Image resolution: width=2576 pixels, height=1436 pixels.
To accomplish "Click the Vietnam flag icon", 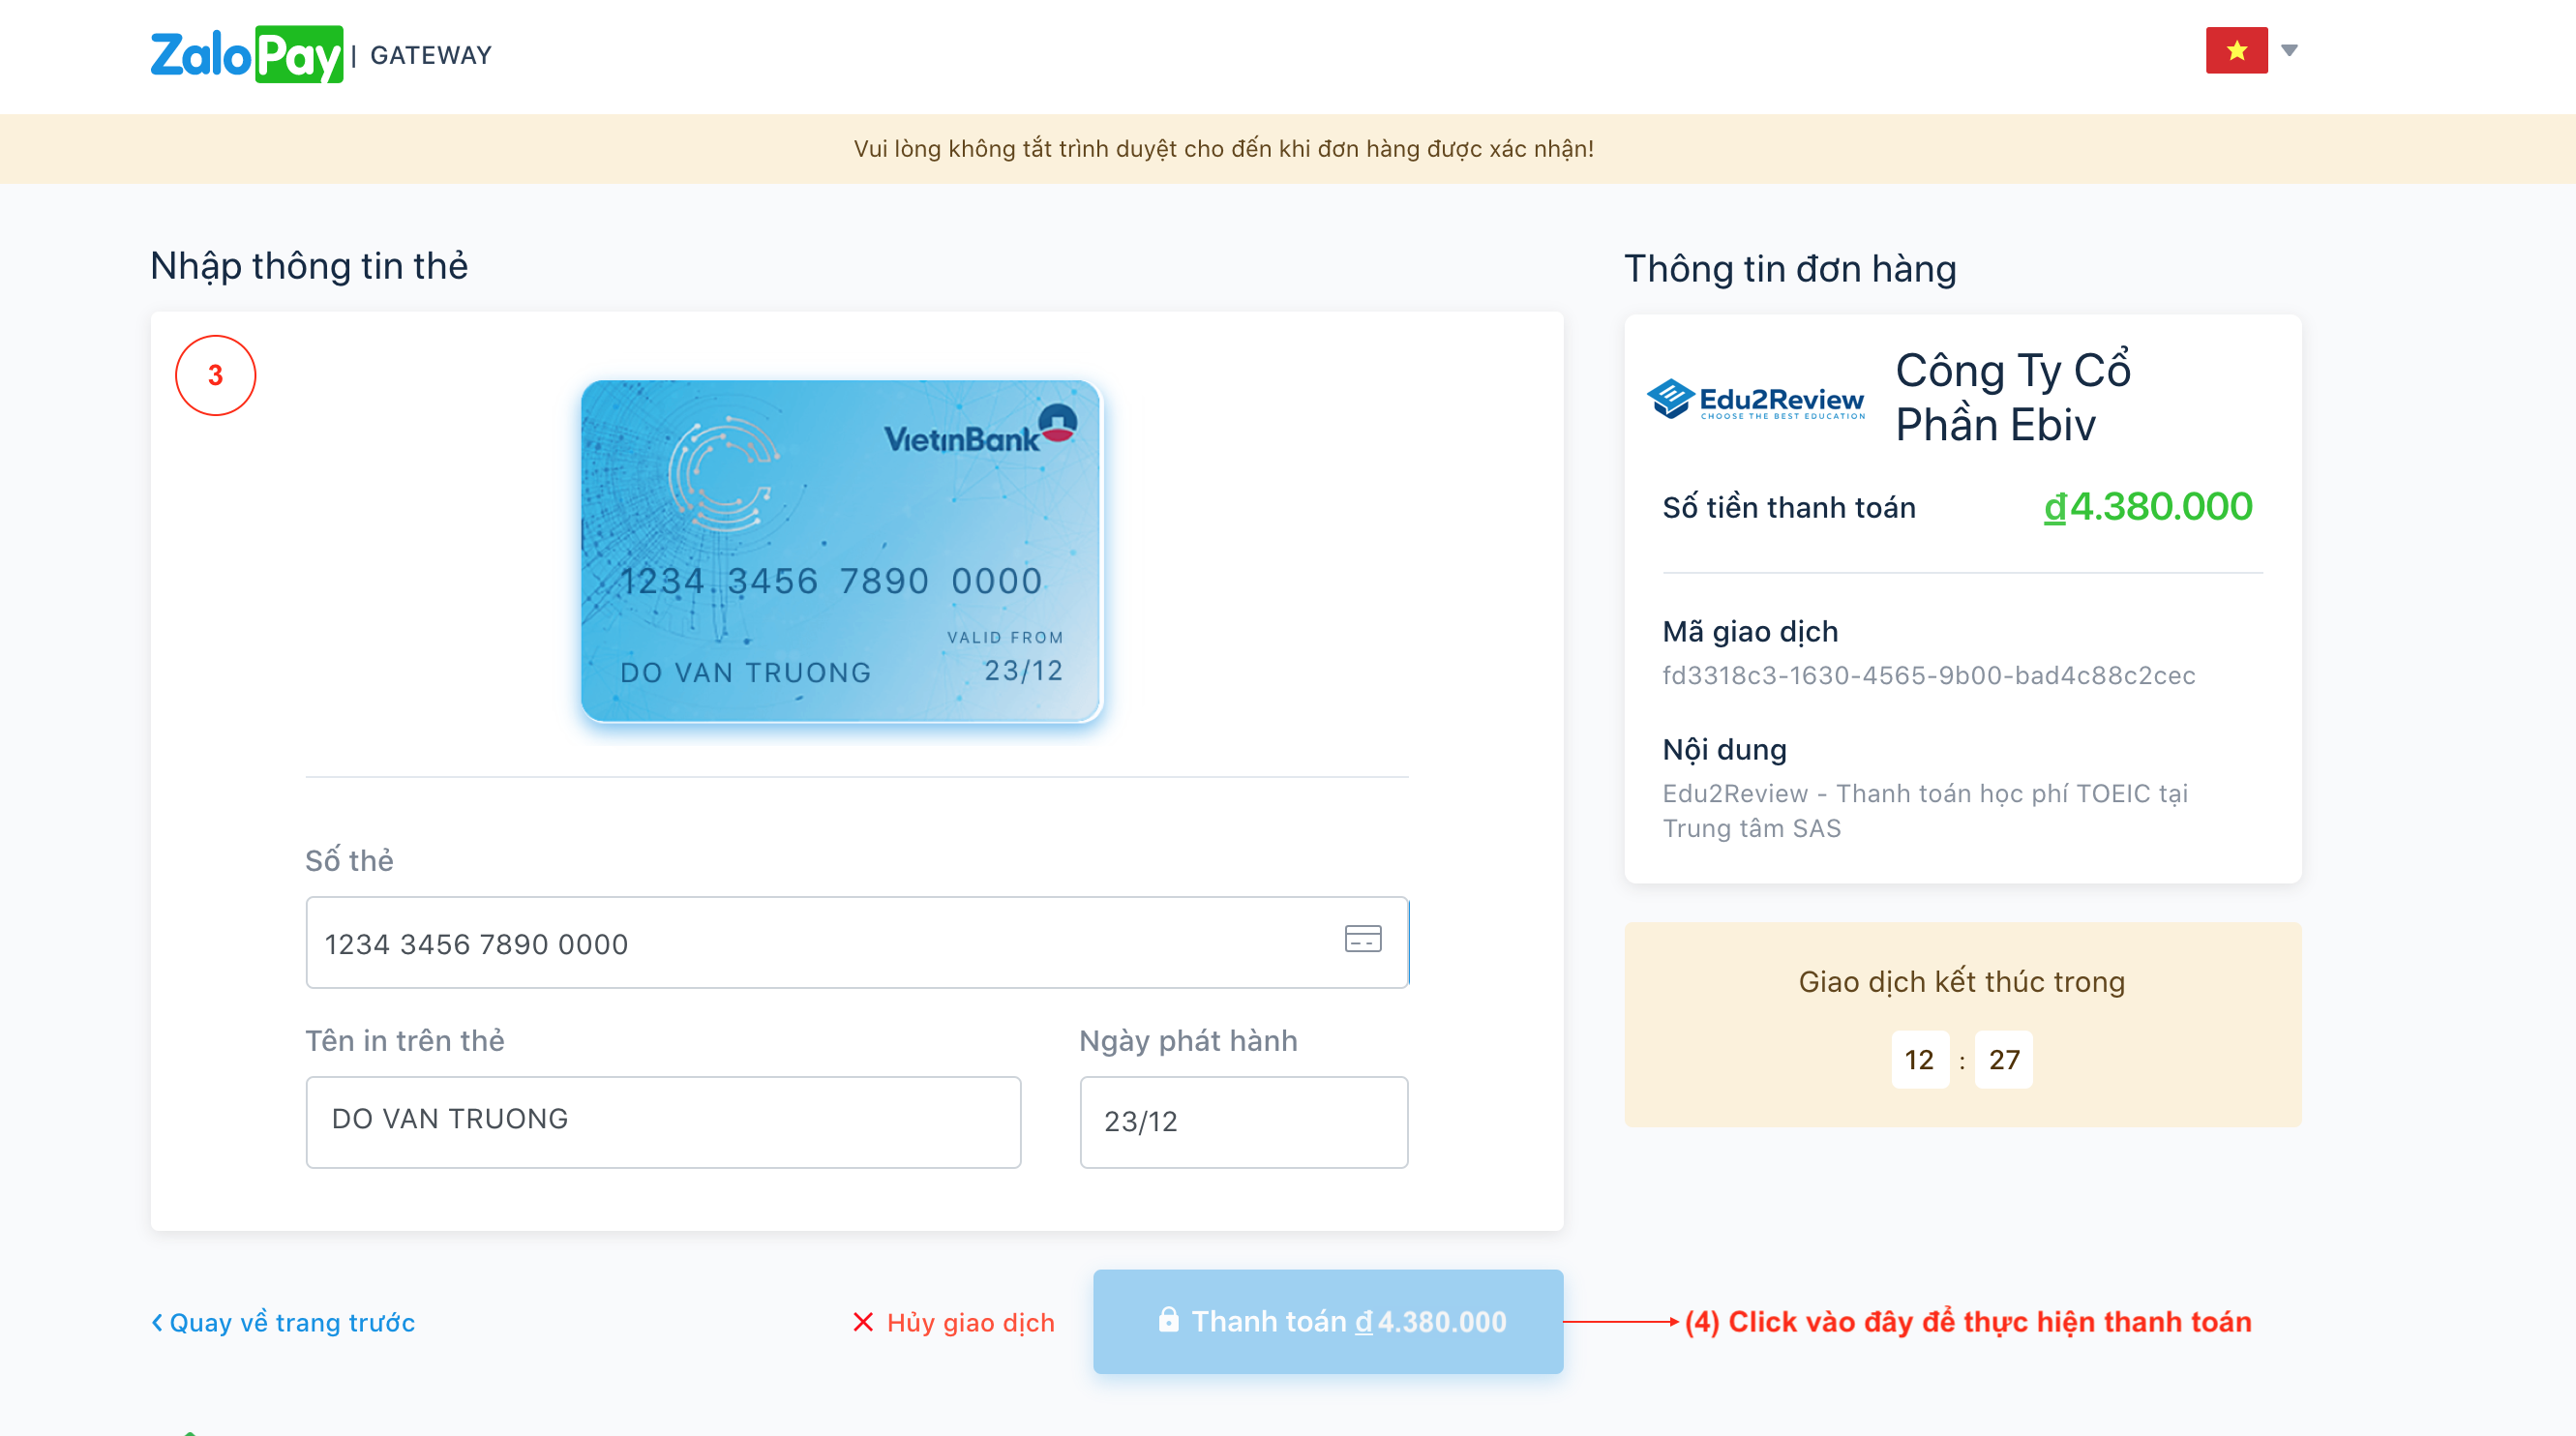I will 2236,50.
